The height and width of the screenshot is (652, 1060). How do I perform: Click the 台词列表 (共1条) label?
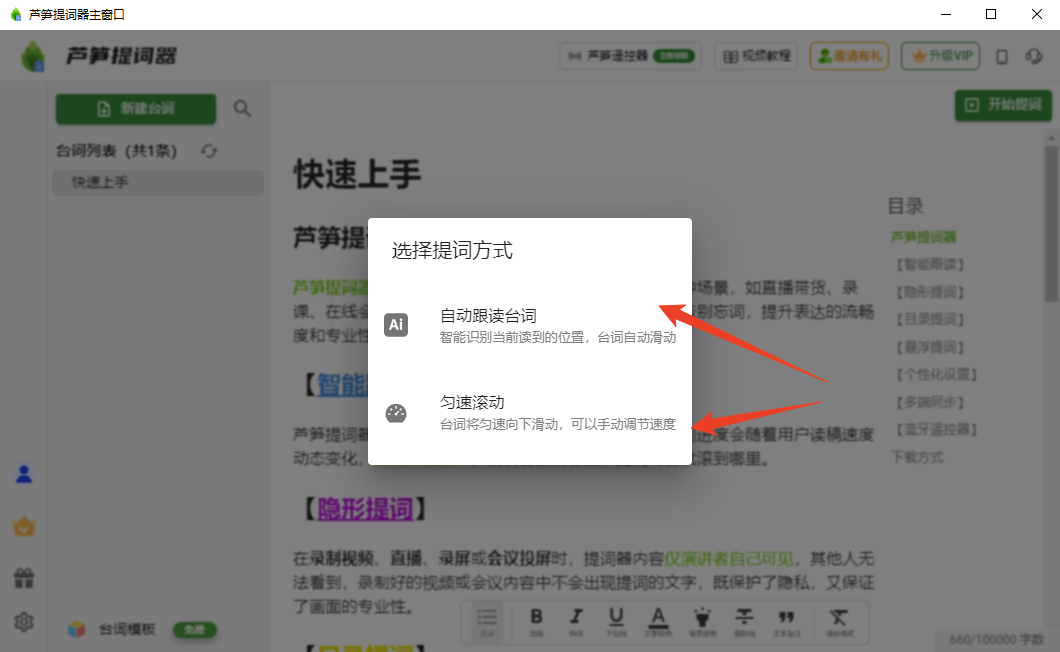116,151
